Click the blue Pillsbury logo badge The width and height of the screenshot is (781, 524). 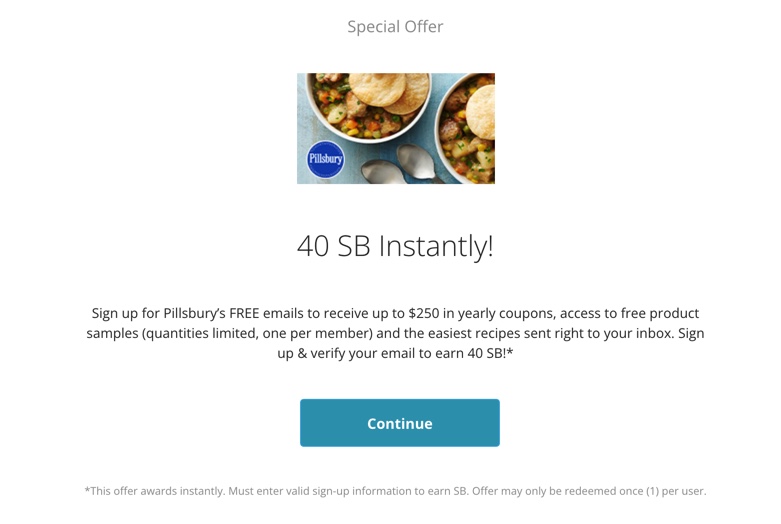[x=325, y=160]
